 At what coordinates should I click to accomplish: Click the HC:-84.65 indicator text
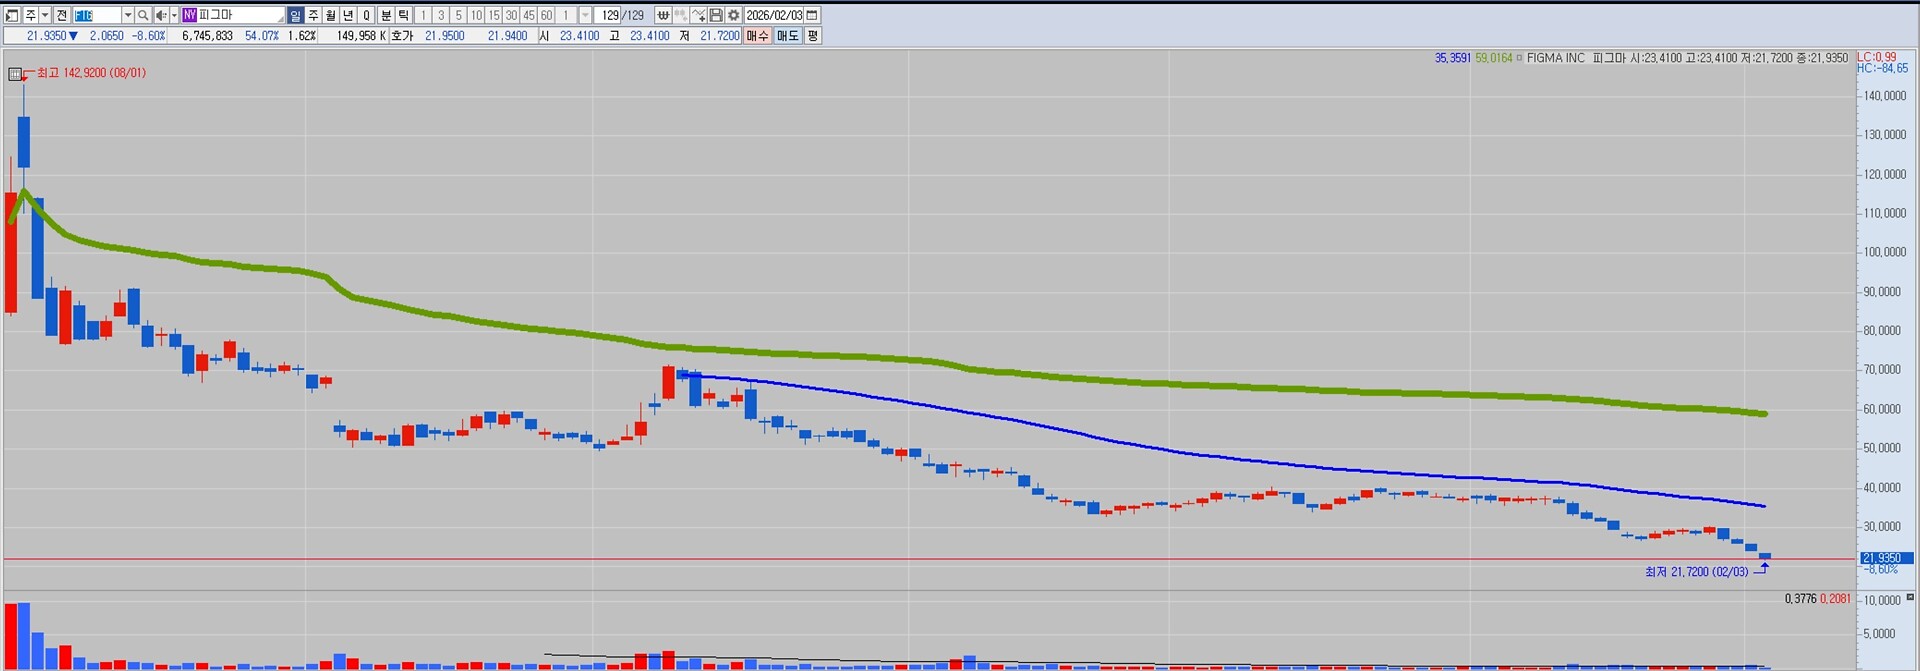[x=1882, y=68]
